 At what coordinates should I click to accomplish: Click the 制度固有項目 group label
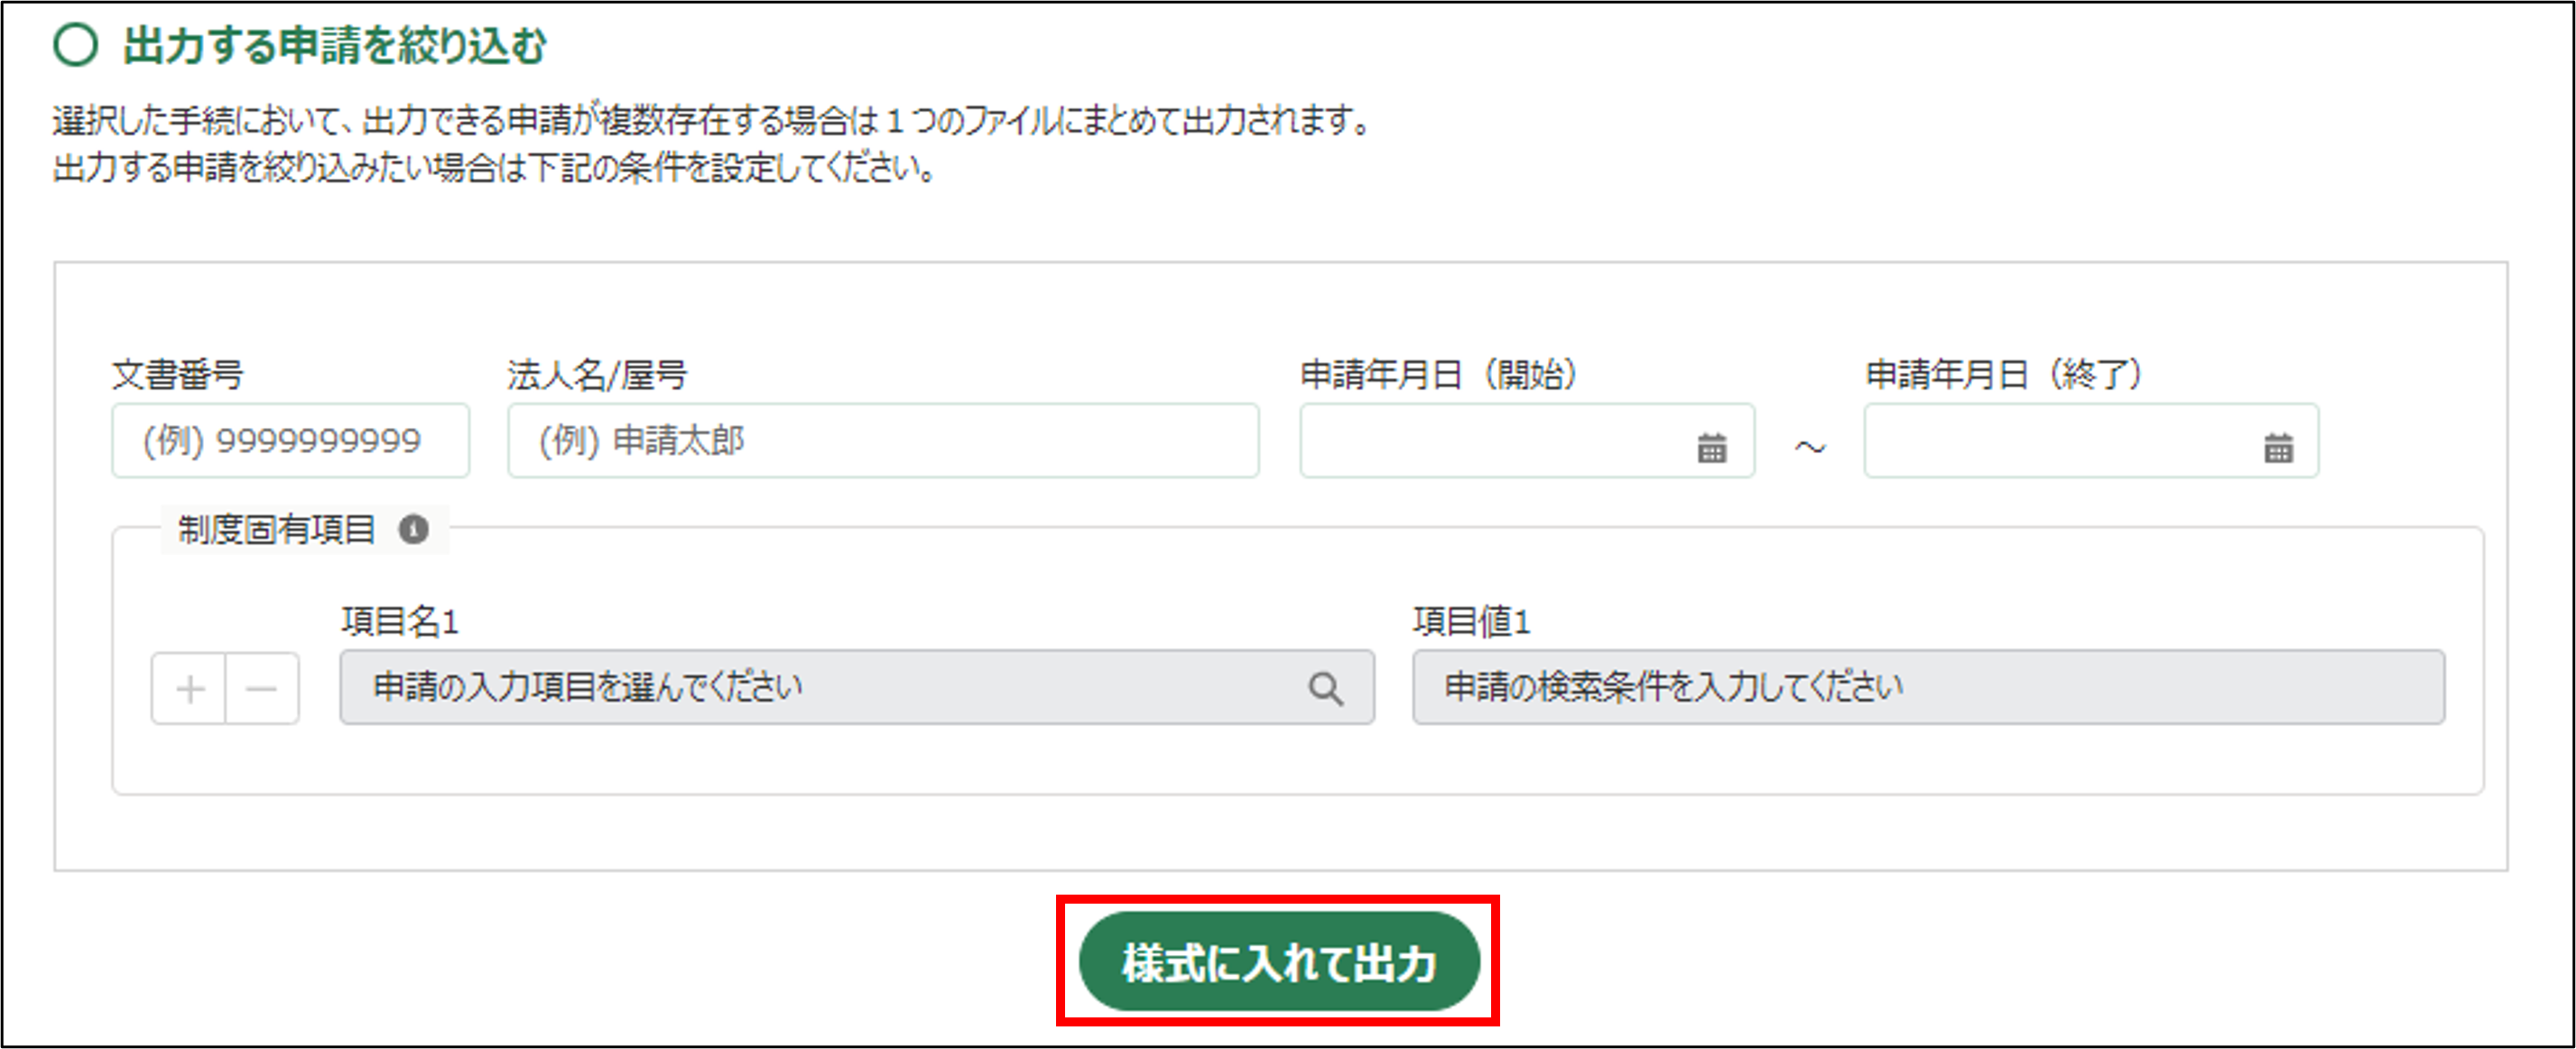pyautogui.click(x=276, y=529)
